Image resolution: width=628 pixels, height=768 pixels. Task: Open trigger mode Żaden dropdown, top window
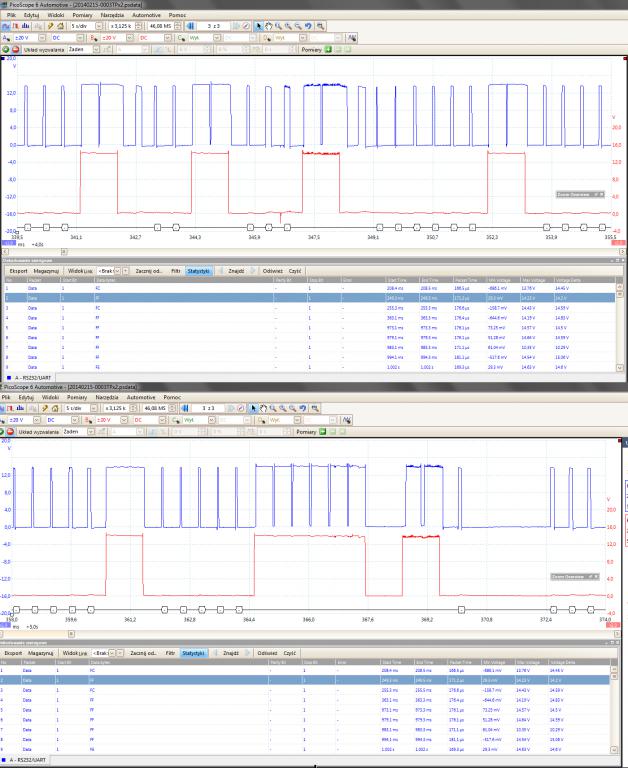(x=96, y=49)
